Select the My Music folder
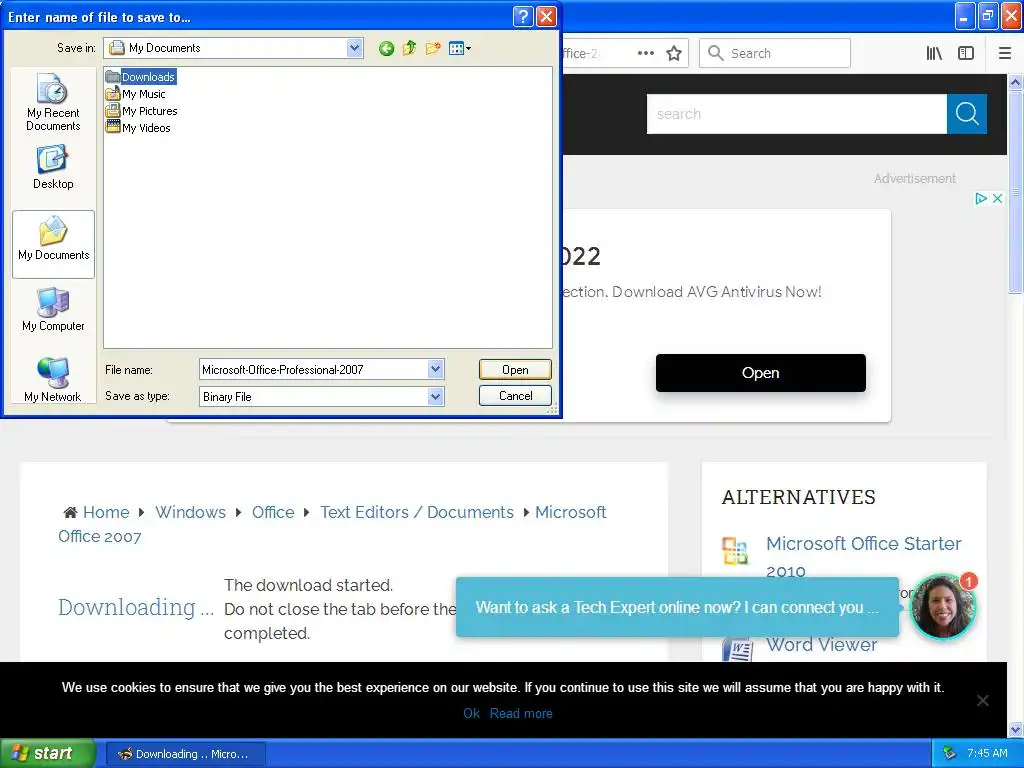 (x=136, y=94)
